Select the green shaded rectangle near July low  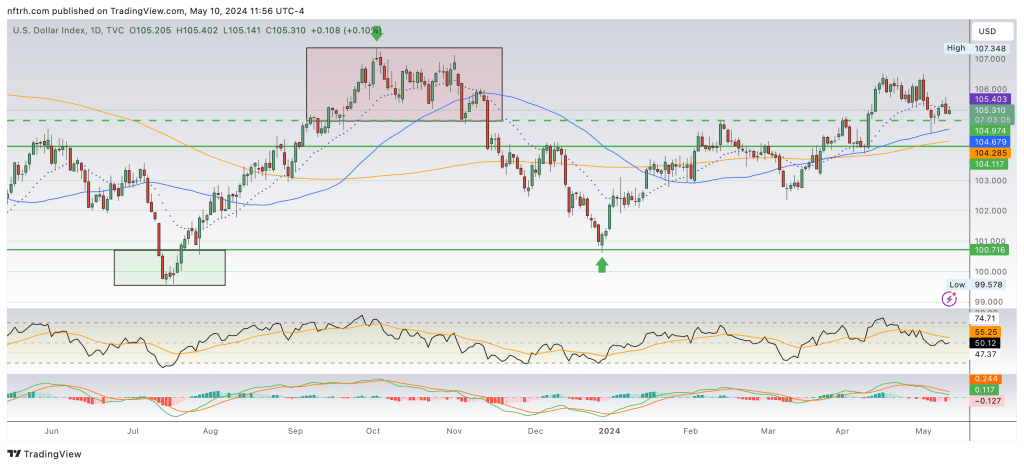coord(169,267)
